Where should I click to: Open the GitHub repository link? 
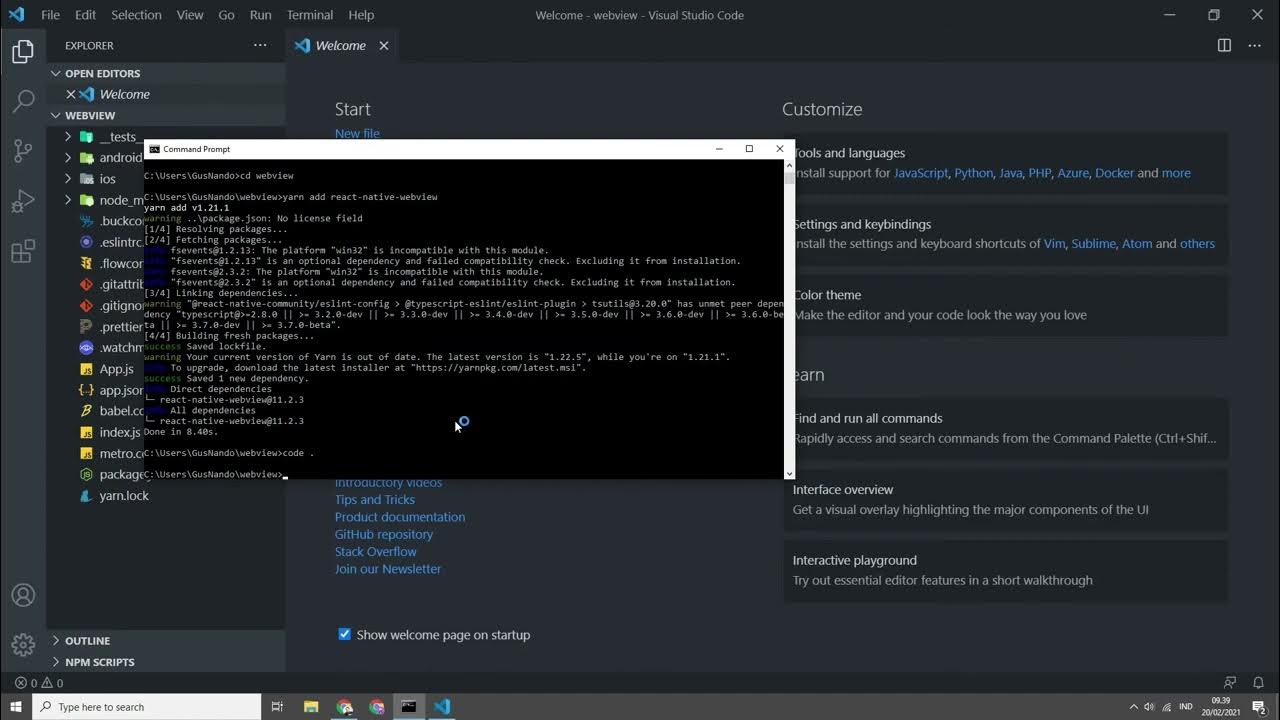coord(384,534)
